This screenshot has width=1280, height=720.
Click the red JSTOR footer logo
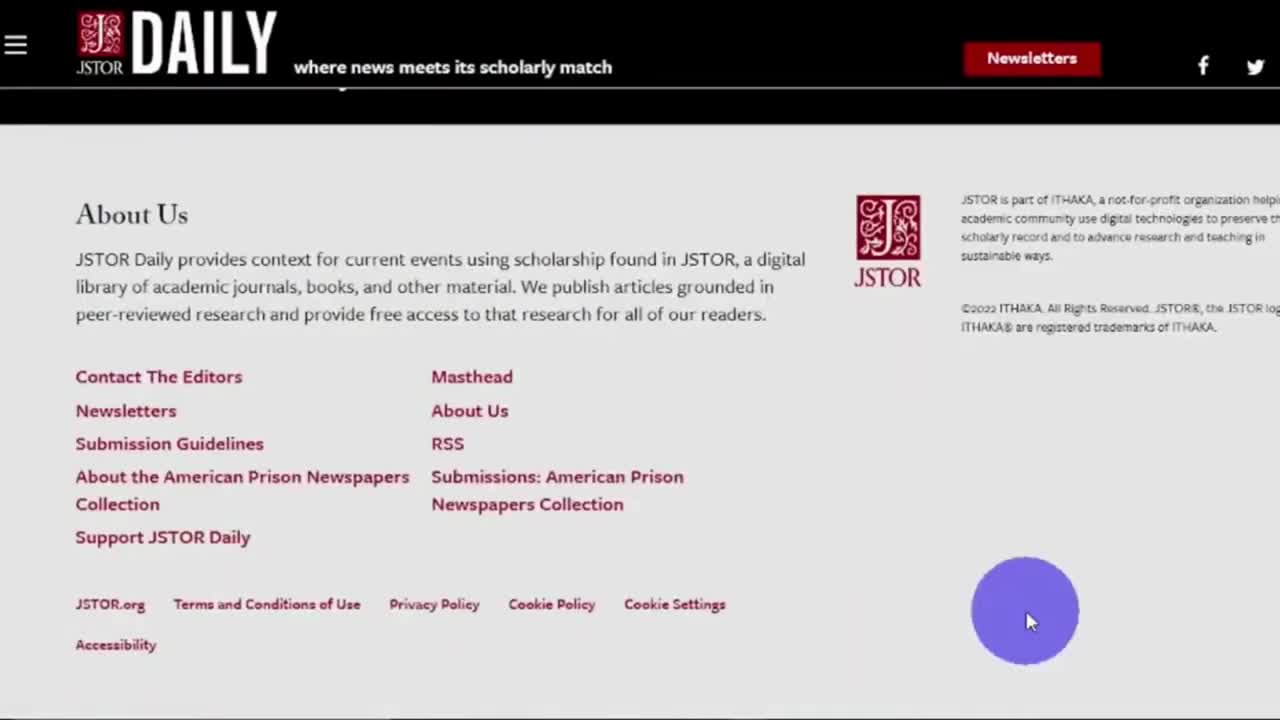pyautogui.click(x=887, y=241)
